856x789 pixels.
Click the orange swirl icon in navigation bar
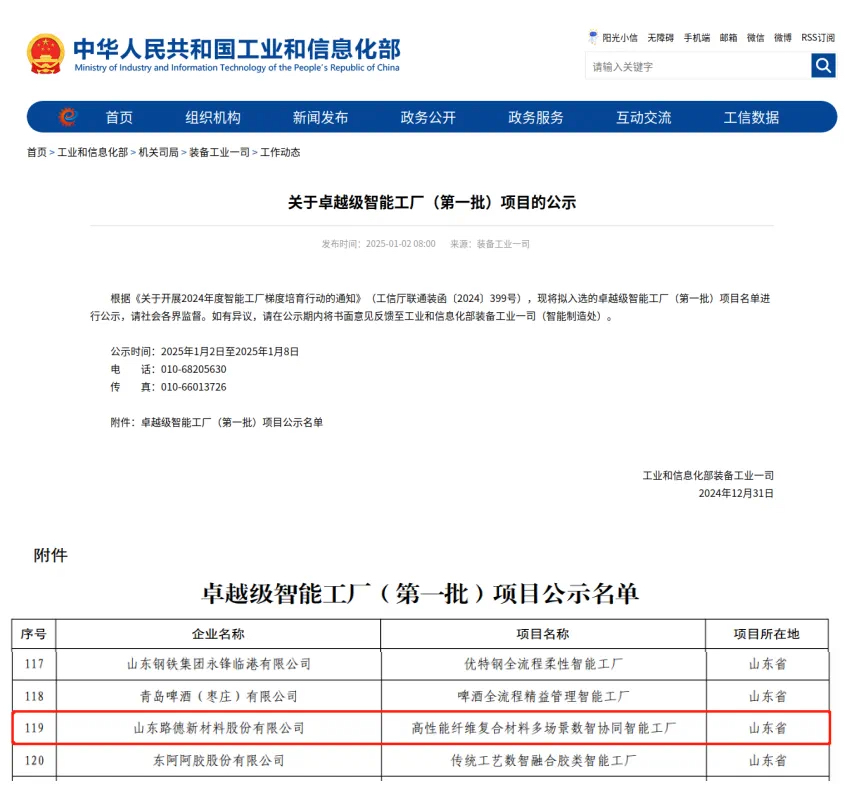(x=68, y=117)
